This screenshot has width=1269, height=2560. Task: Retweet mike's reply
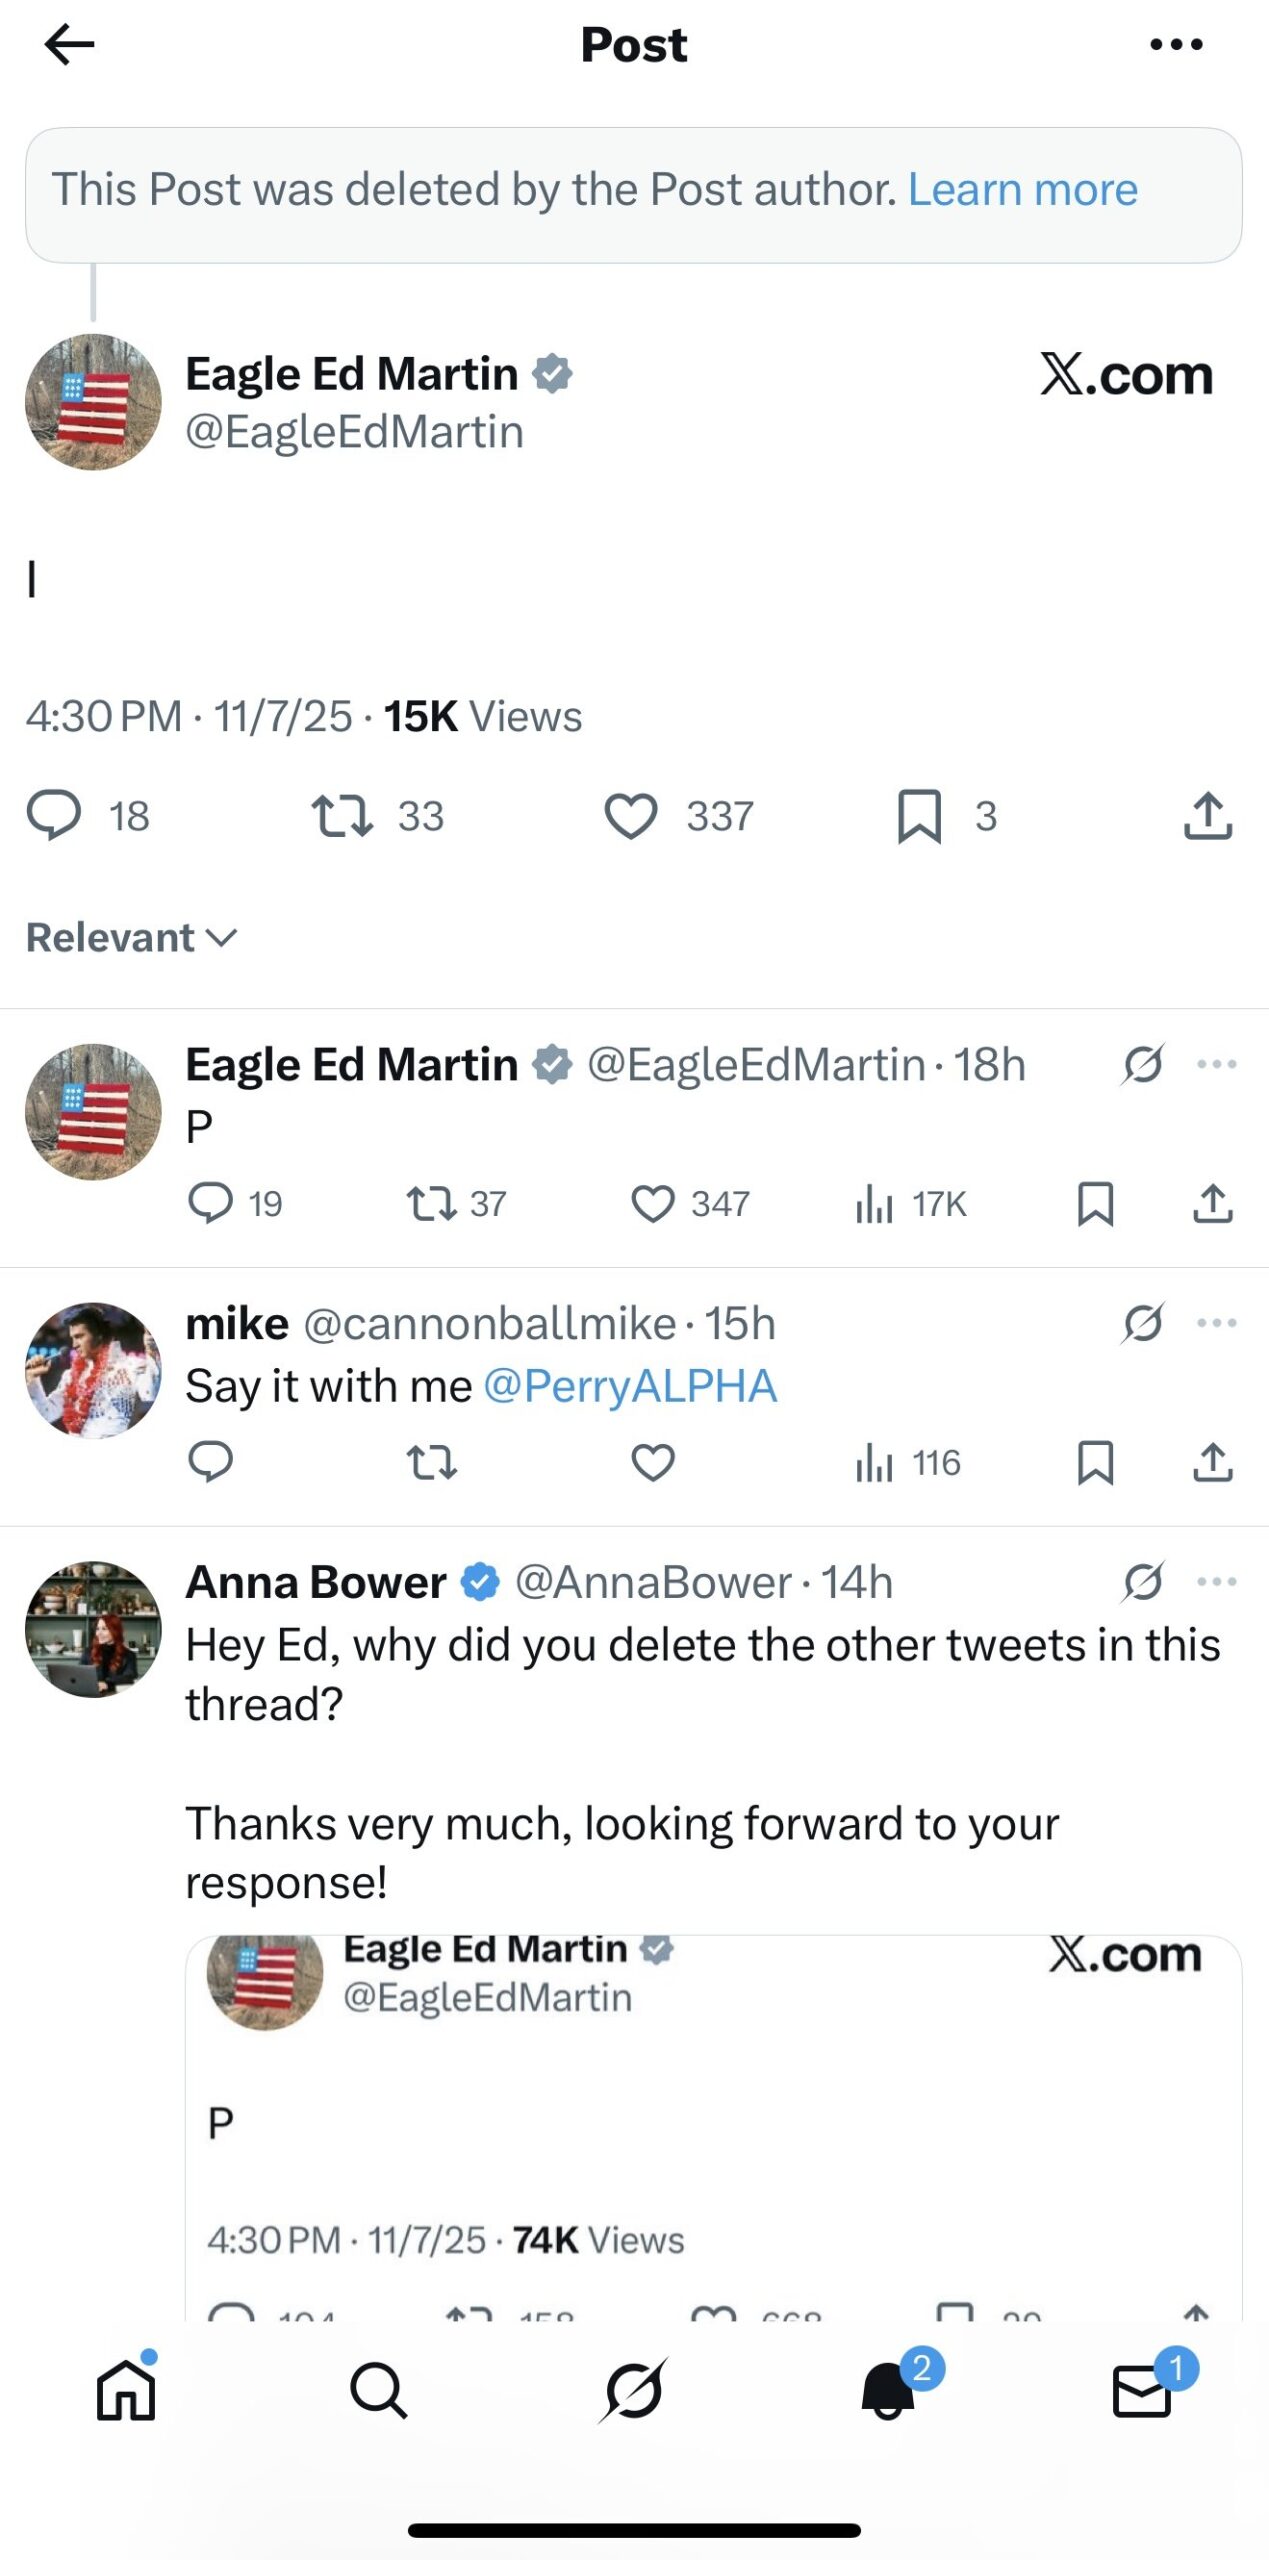pos(432,1463)
